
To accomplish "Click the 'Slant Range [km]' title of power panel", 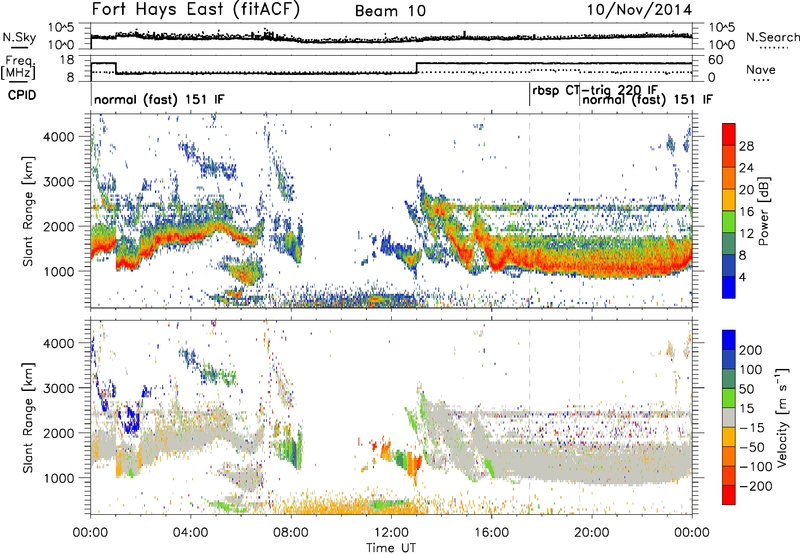I will (28, 211).
